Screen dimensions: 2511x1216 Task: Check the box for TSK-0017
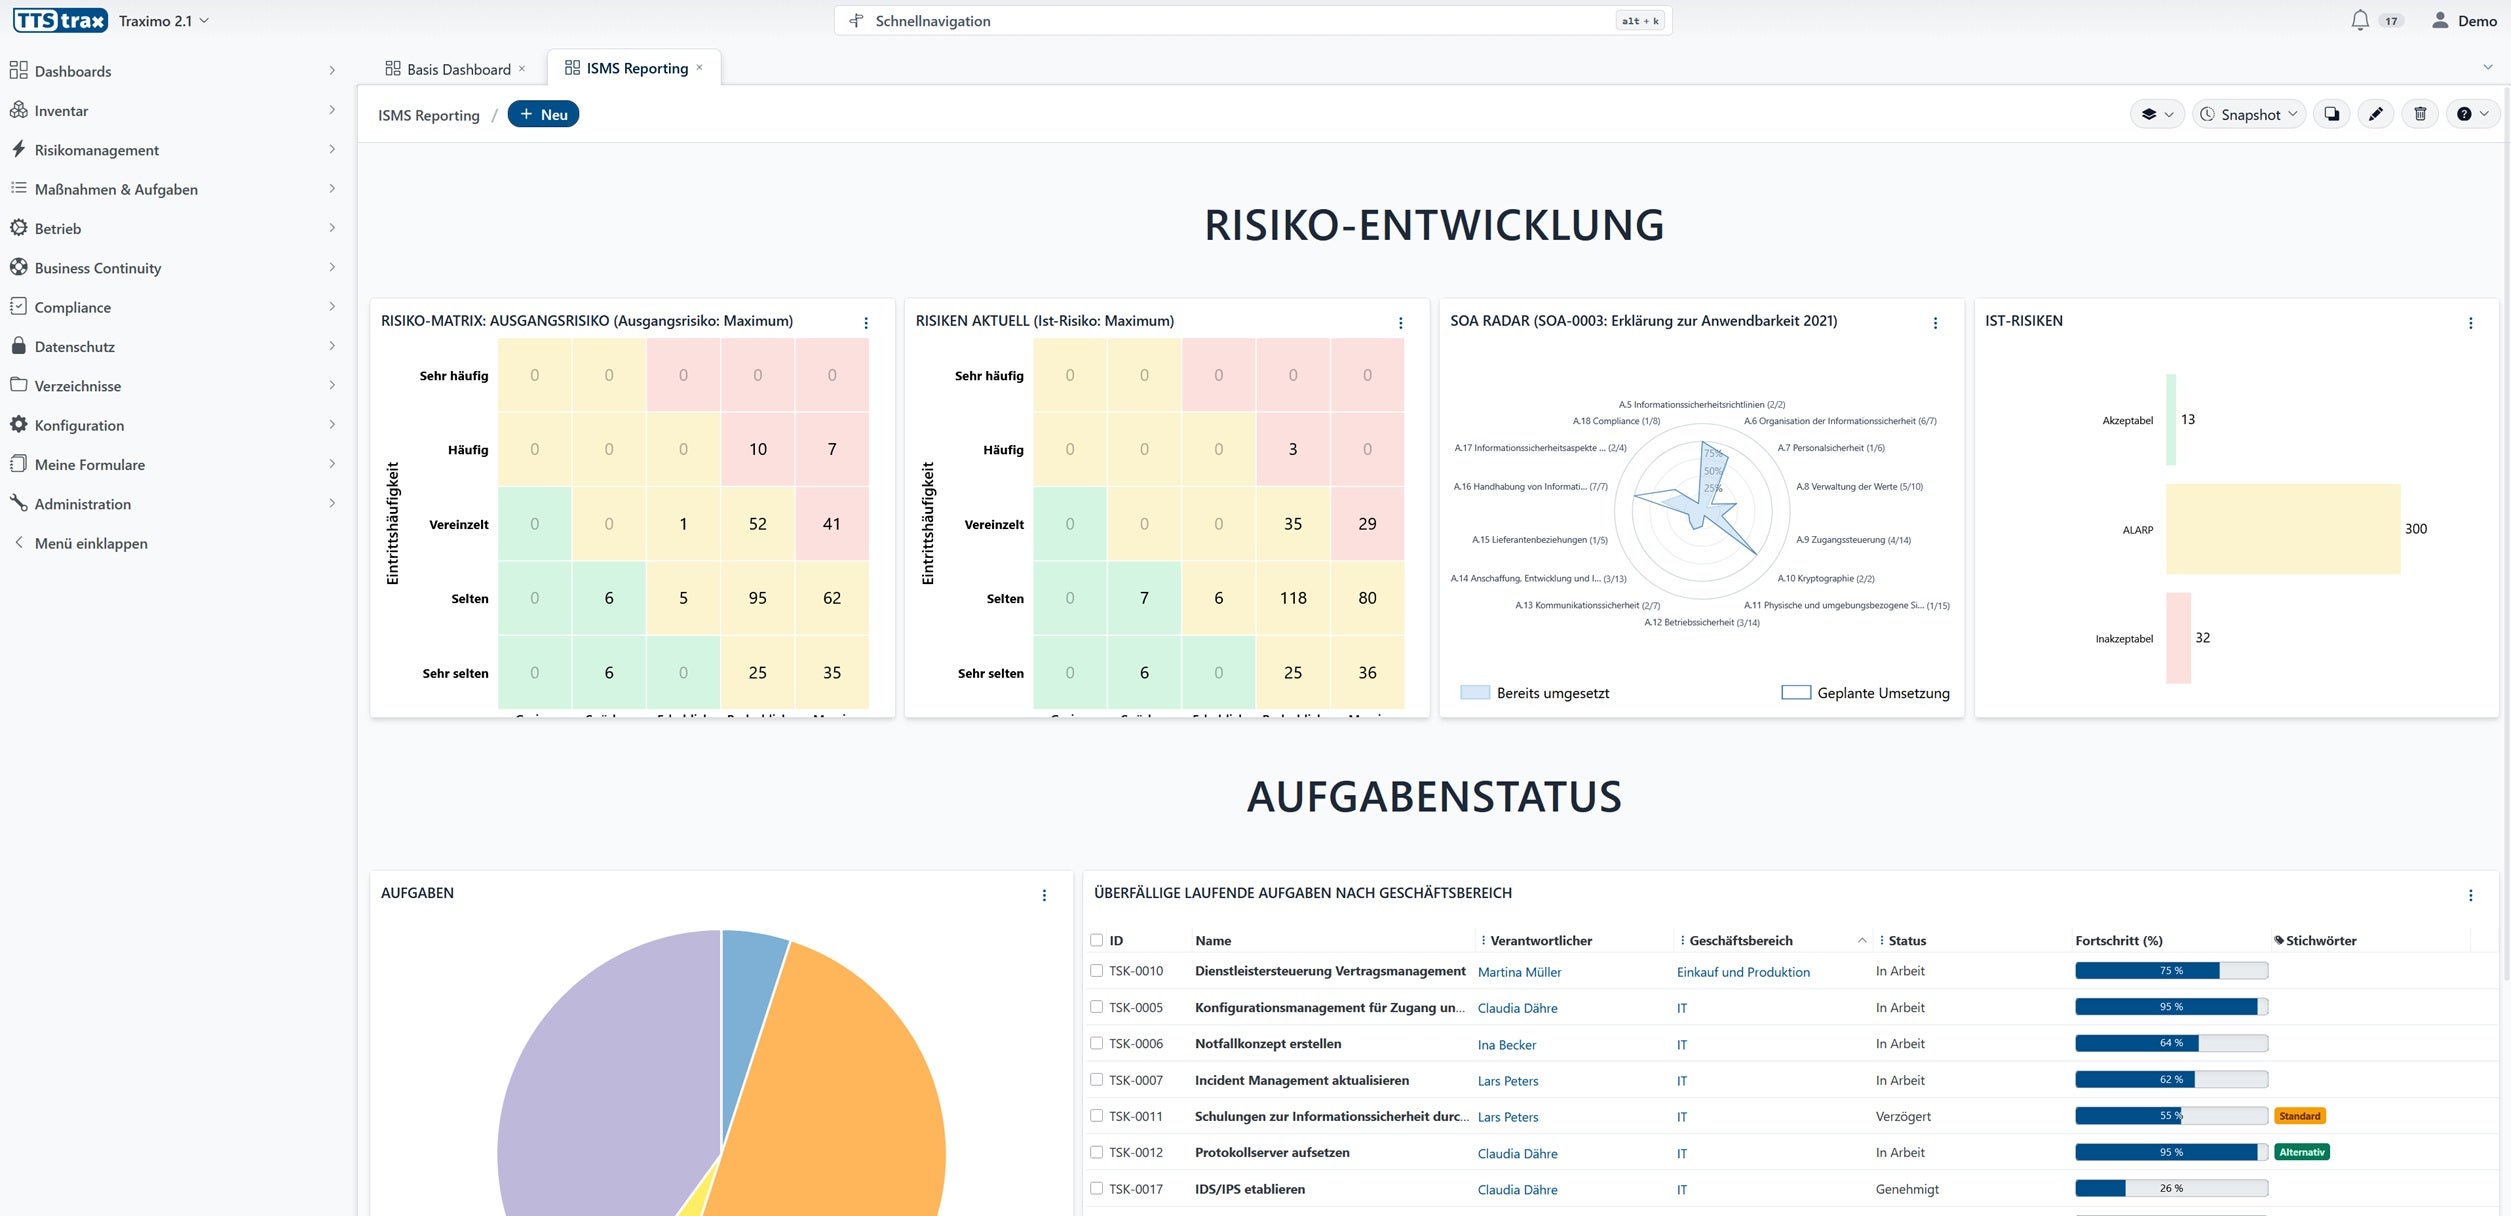[x=1096, y=1189]
